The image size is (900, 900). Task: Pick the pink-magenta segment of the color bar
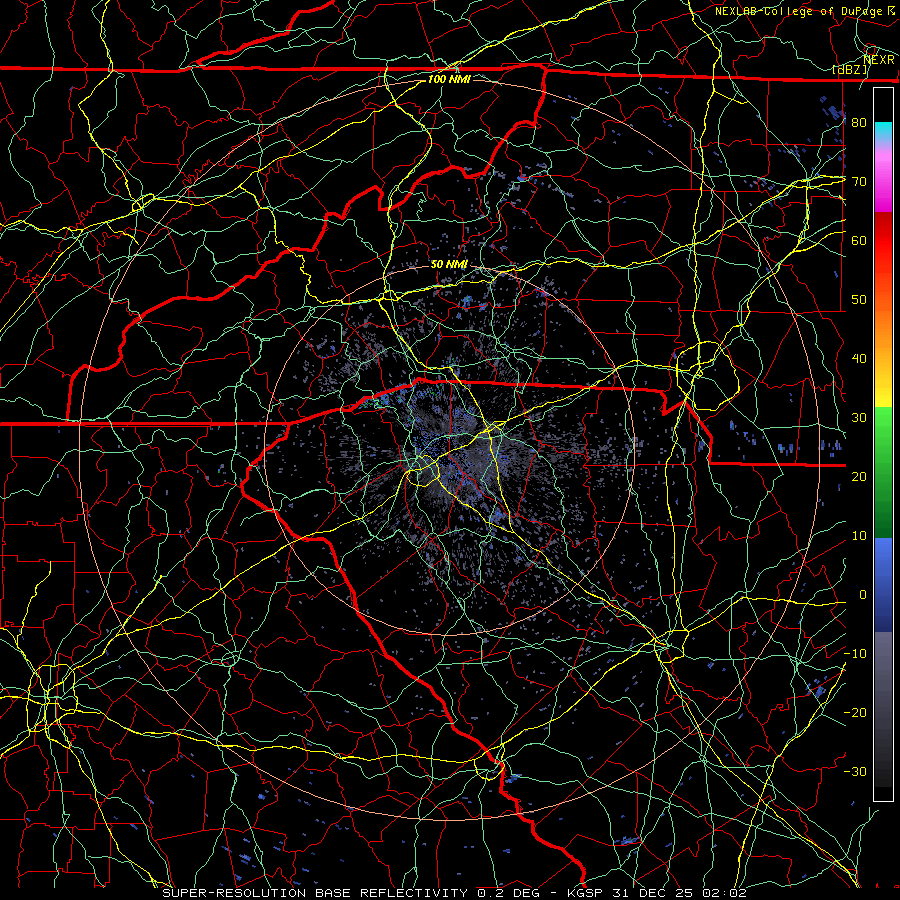pos(883,178)
